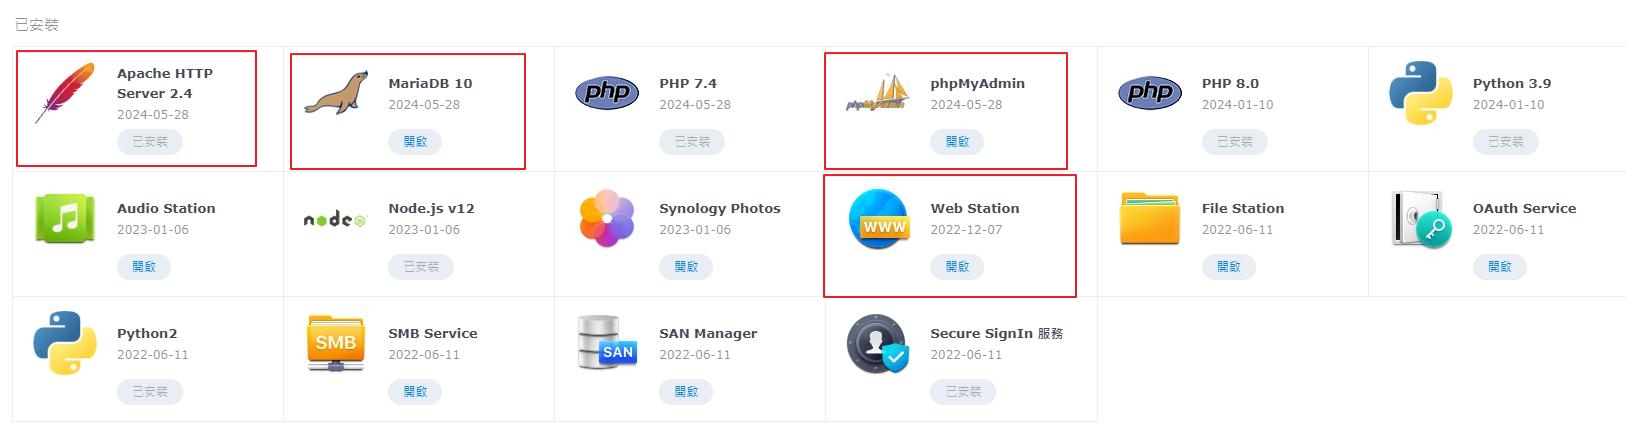Click 已安裝 button under PHP 8.0

tap(1234, 142)
